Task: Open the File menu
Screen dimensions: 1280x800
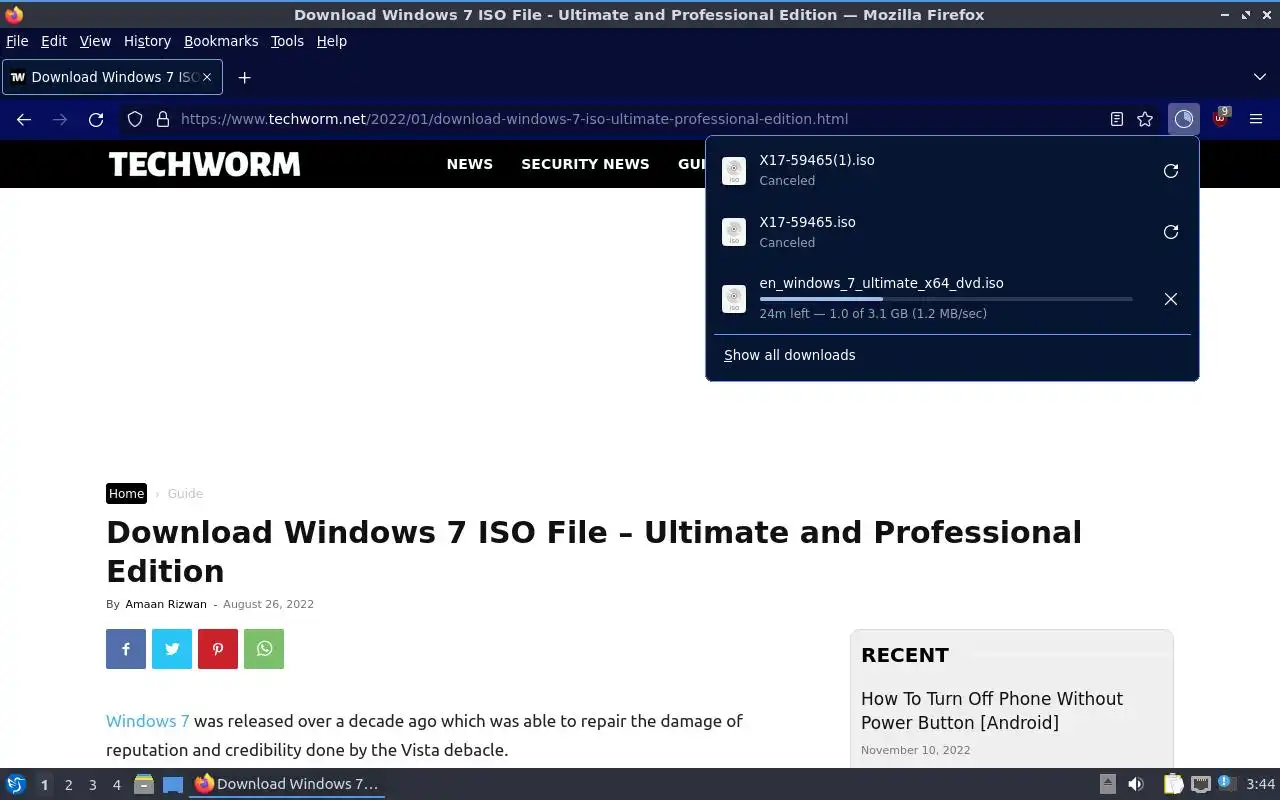Action: pyautogui.click(x=17, y=41)
